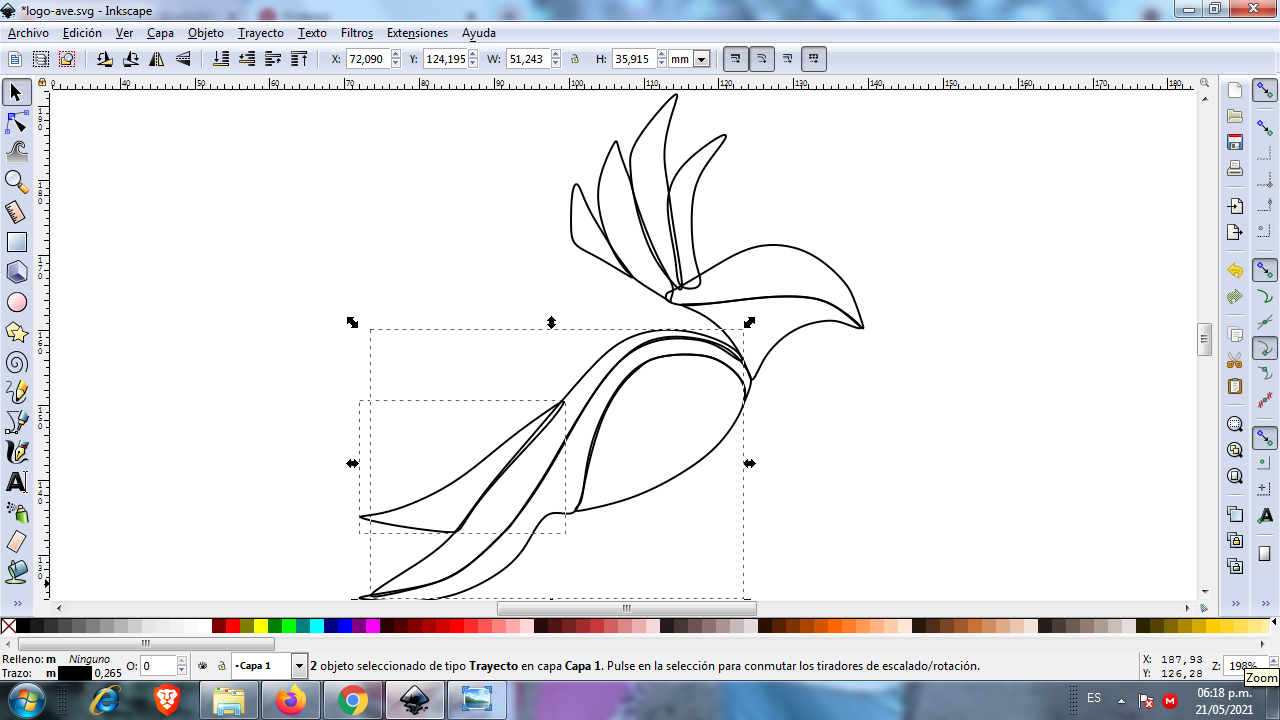Pick the yellow palette swatch
The width and height of the screenshot is (1280, 720).
261,626
